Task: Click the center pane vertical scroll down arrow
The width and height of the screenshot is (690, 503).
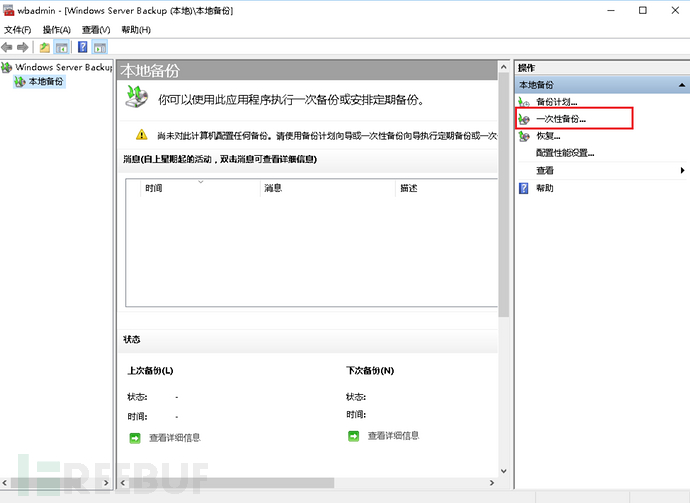Action: click(x=503, y=471)
